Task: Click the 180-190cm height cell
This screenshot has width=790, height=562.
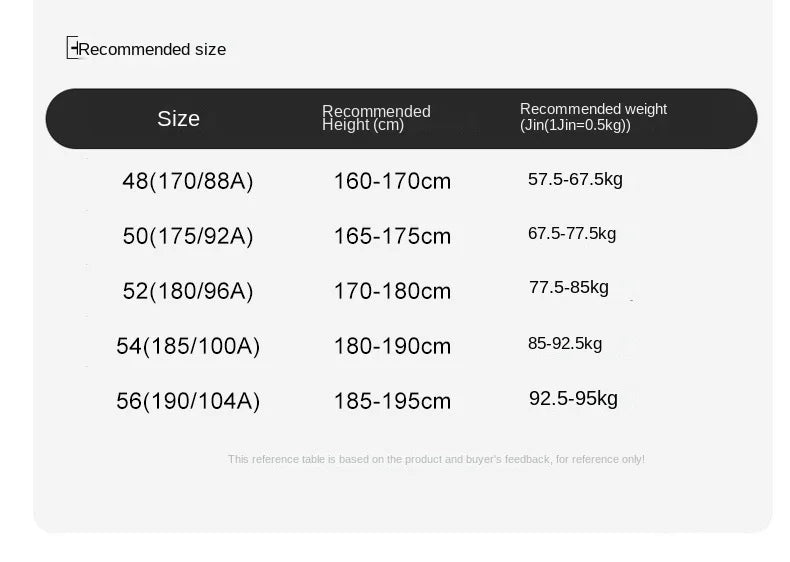Action: coord(392,346)
